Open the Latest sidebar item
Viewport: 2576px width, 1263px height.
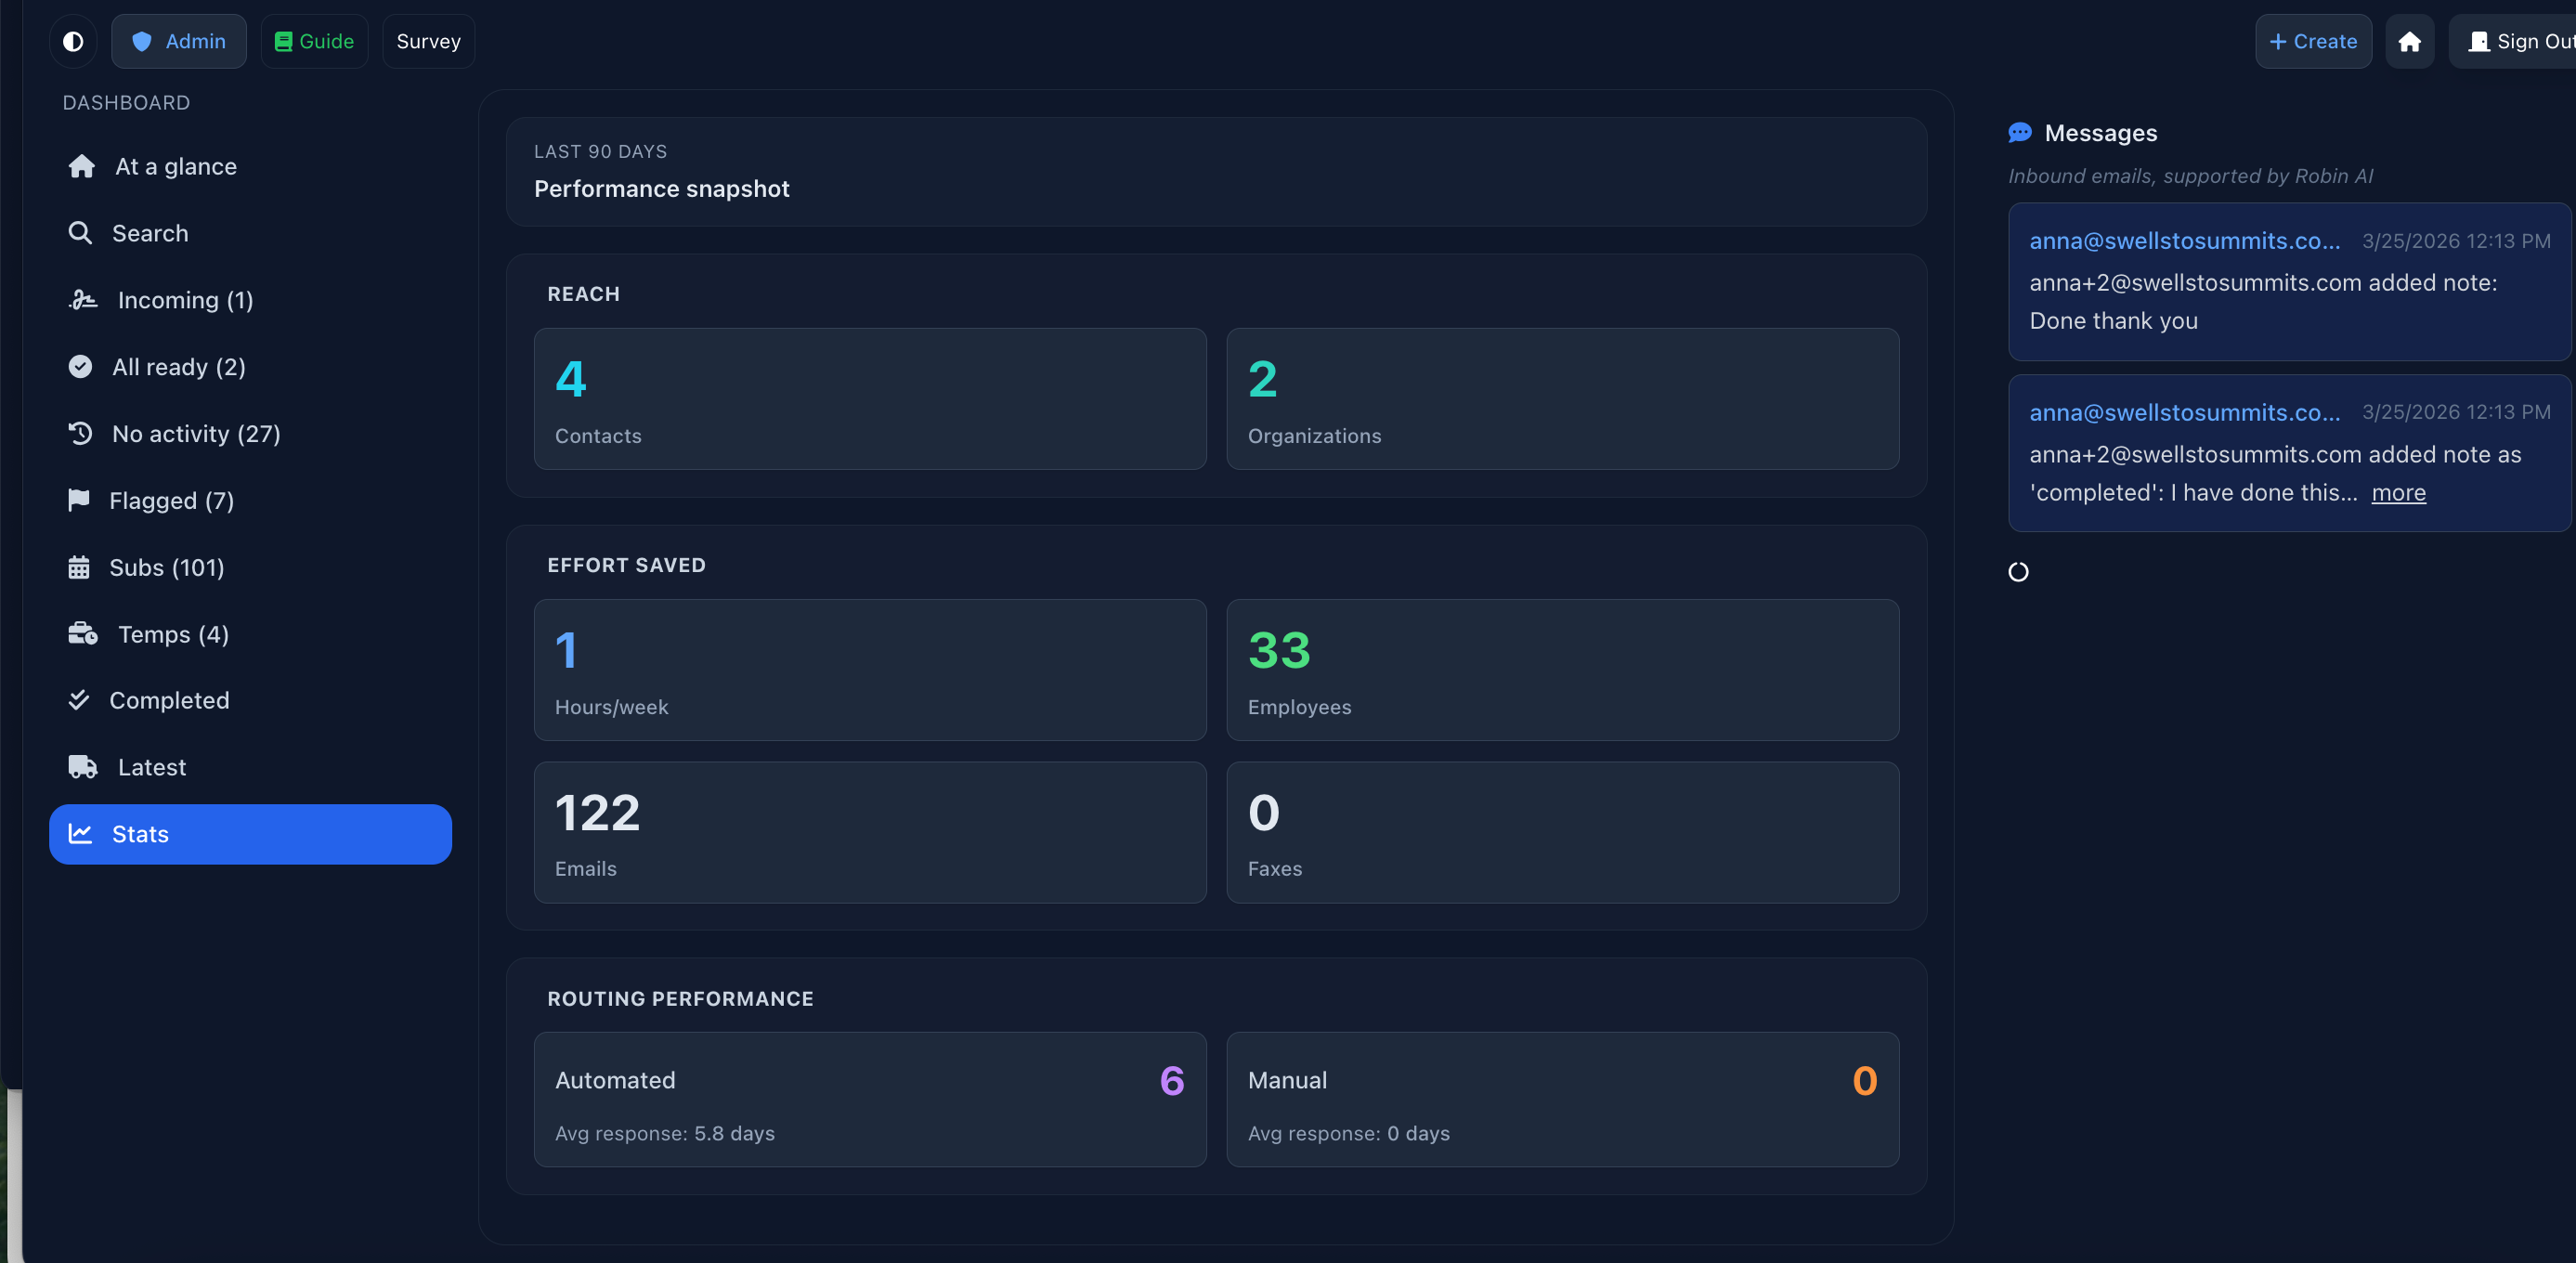[x=151, y=767]
